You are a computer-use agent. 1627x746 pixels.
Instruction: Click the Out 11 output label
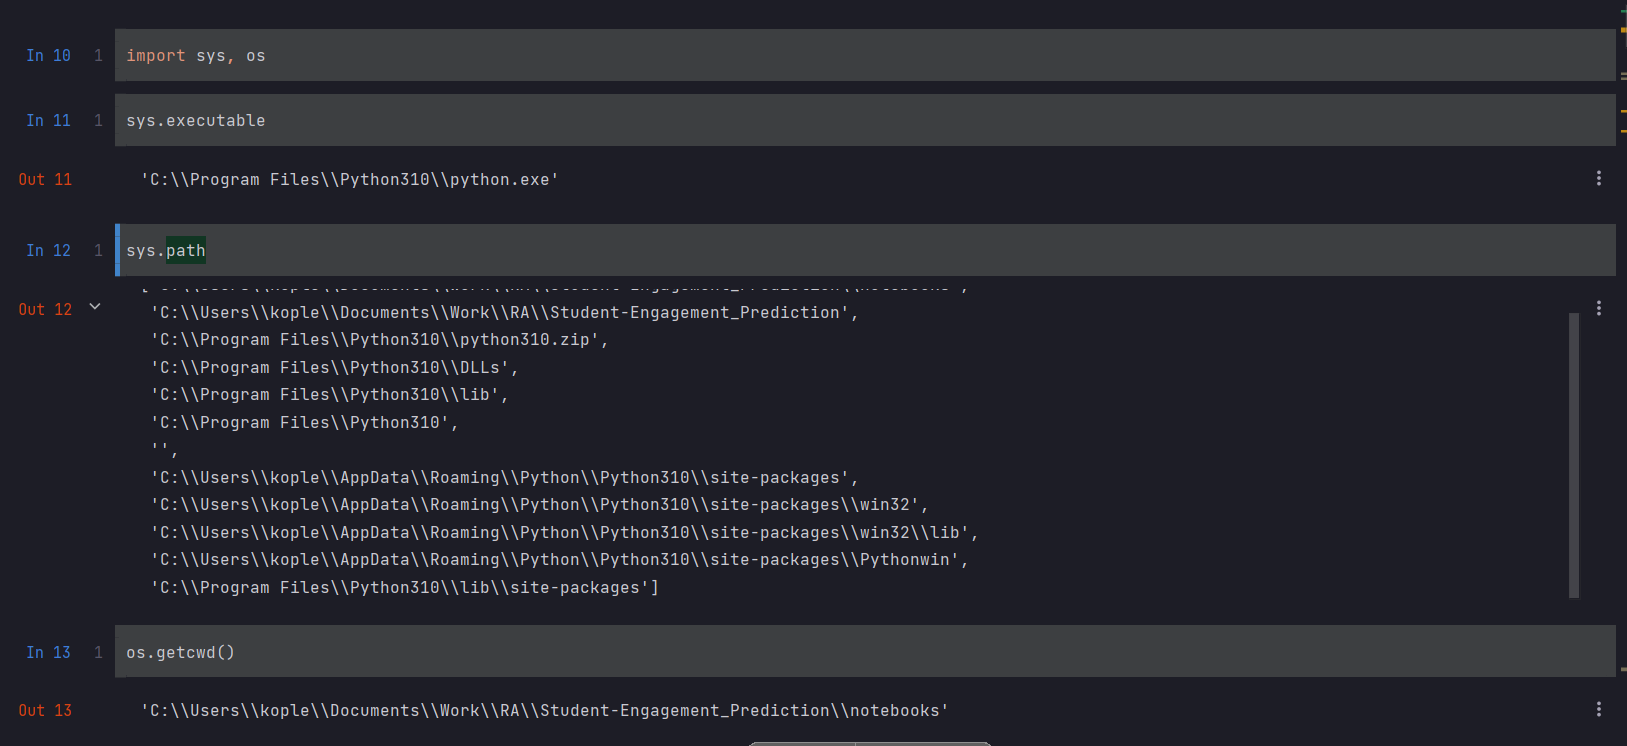point(45,180)
